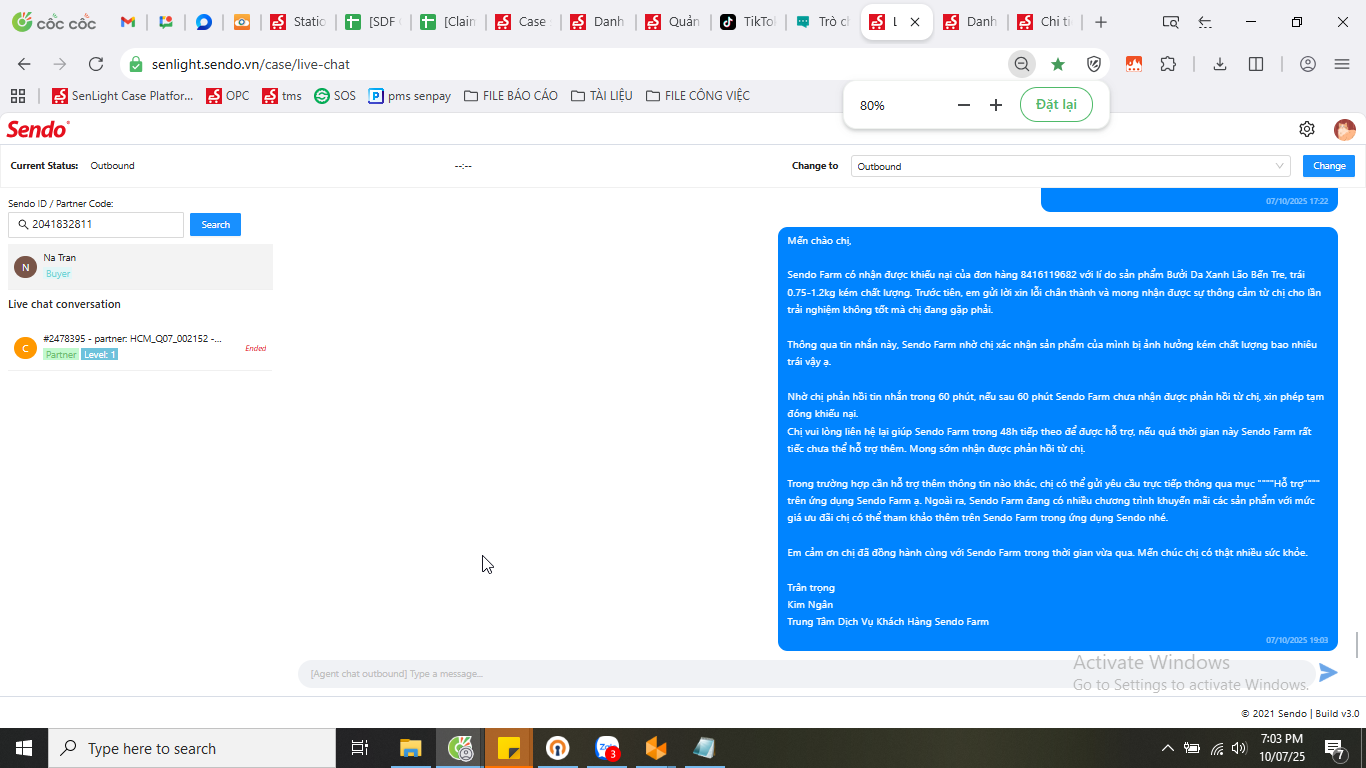Open the browser tab search icon
This screenshot has width=1366, height=768.
tap(1171, 22)
